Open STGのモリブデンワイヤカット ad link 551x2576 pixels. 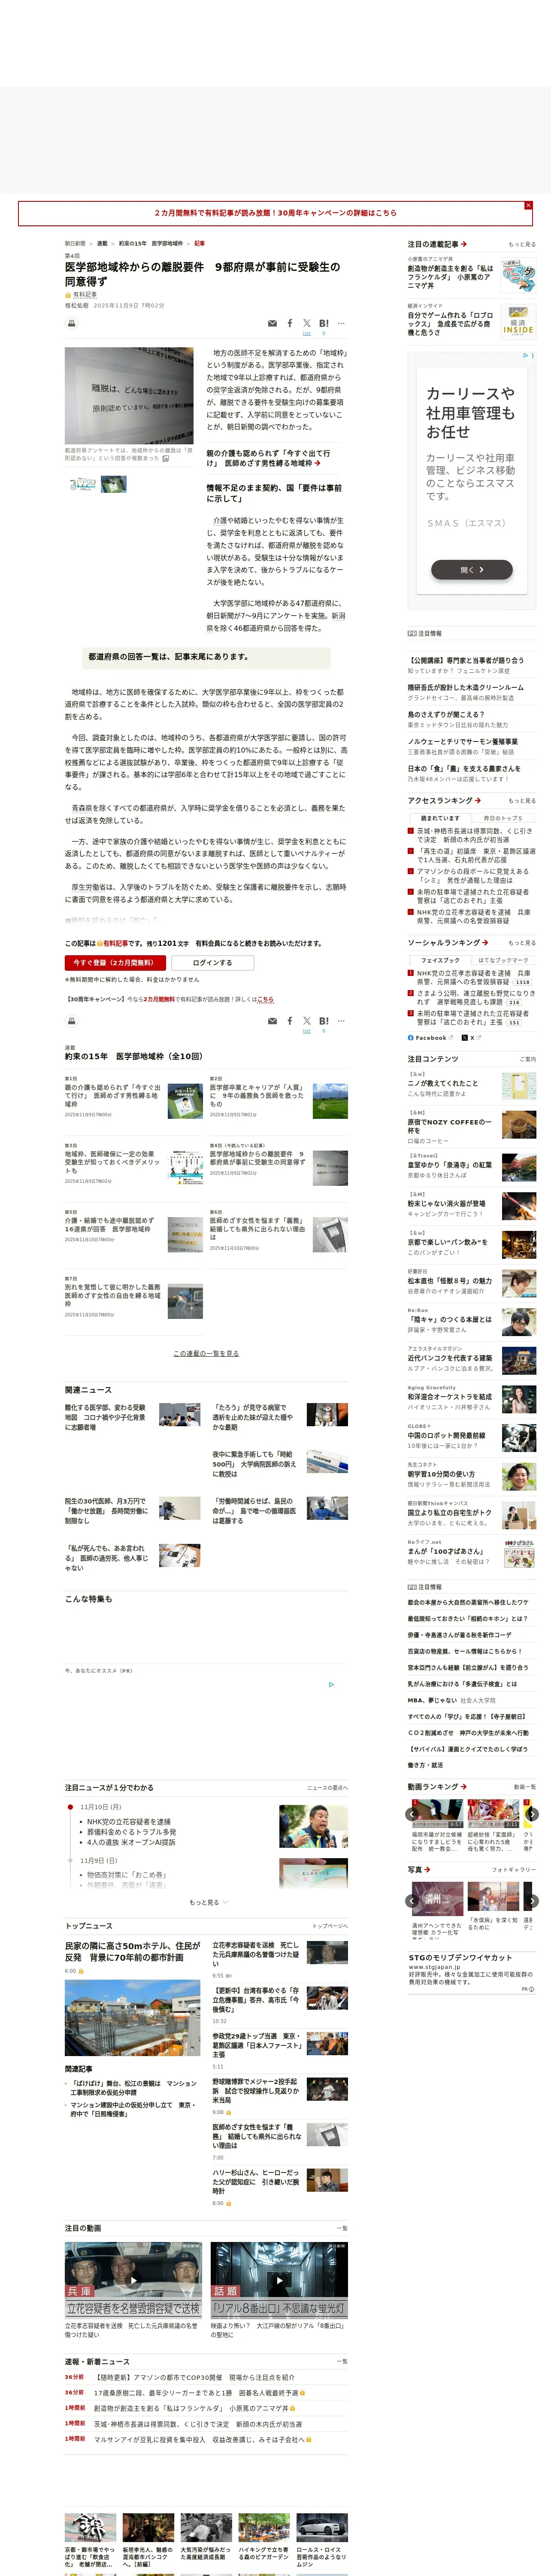click(460, 1958)
